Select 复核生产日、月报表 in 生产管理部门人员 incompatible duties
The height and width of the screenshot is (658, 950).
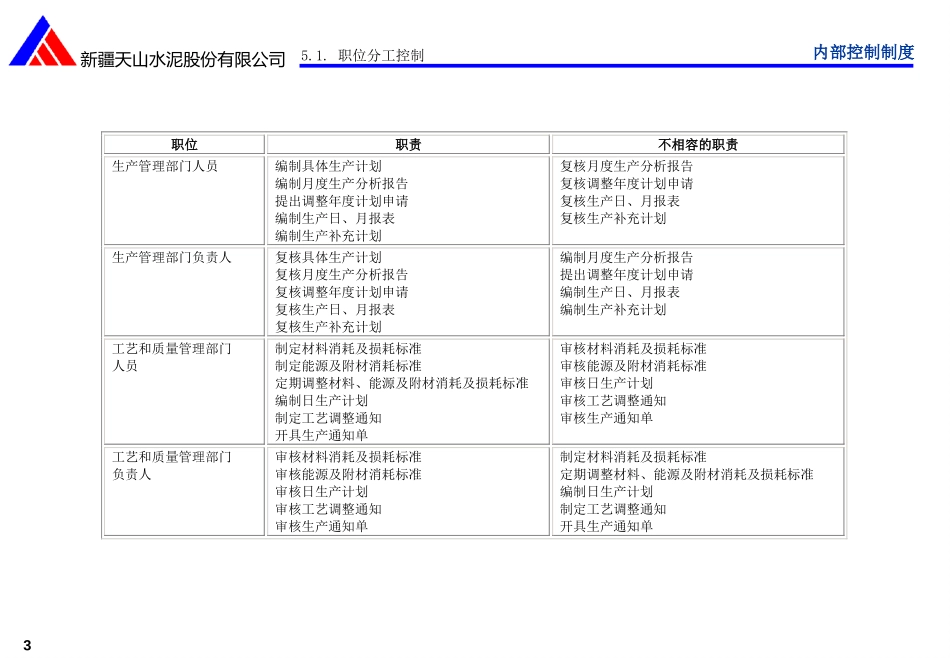point(620,201)
